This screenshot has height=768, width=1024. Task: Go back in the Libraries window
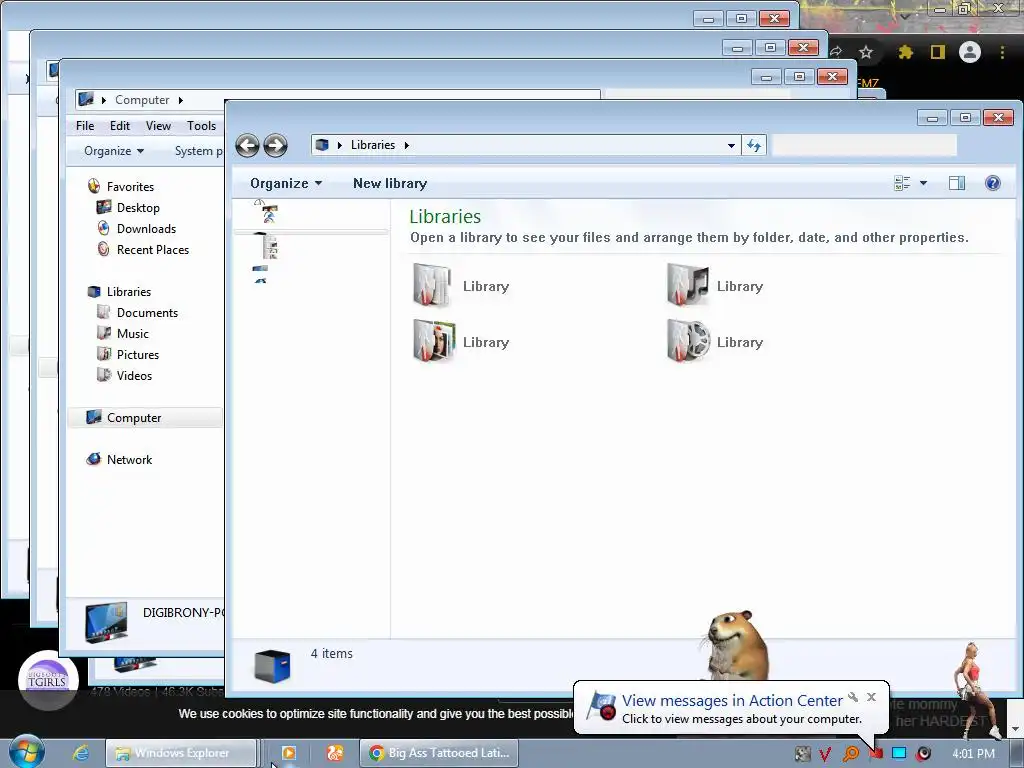[248, 145]
